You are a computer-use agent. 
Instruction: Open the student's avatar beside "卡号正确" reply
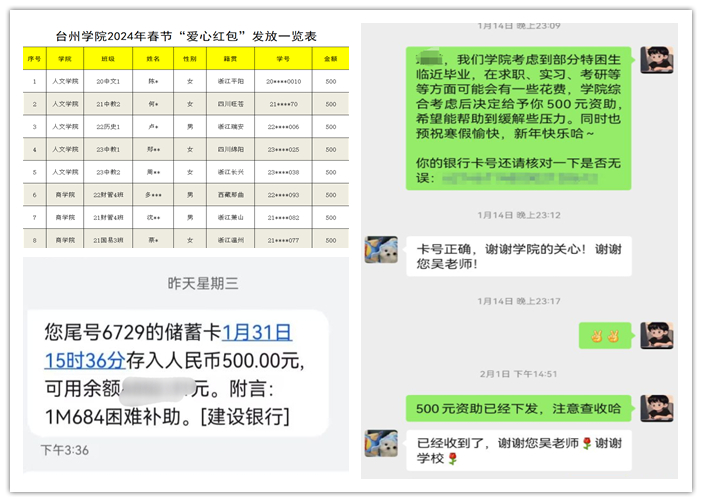(x=383, y=250)
